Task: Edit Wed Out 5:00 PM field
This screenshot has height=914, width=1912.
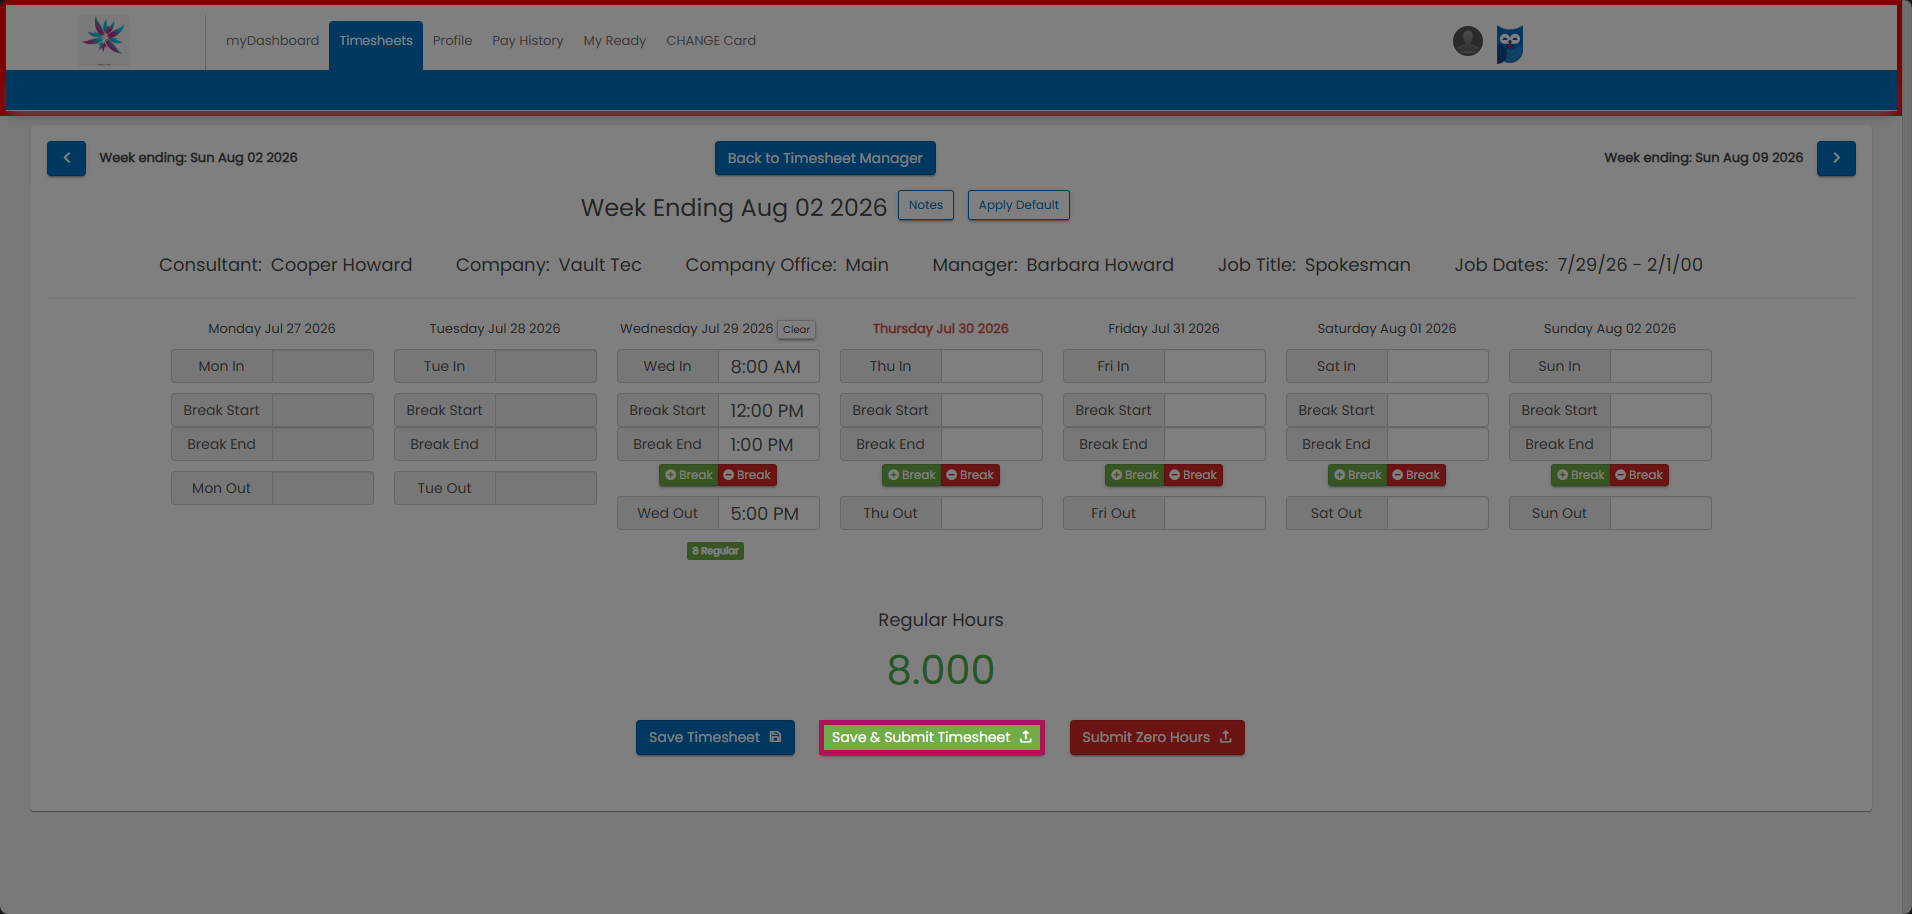Action: click(769, 513)
